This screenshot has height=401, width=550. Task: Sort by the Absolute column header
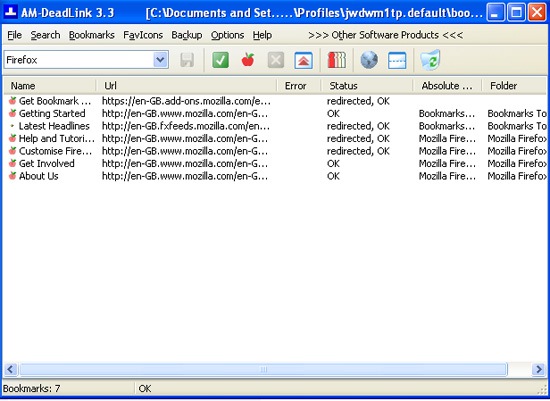447,86
